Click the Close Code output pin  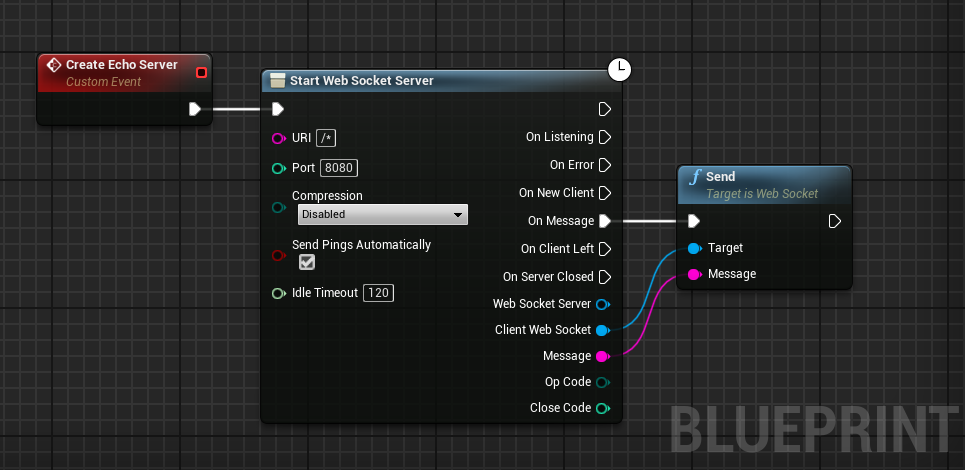click(603, 408)
